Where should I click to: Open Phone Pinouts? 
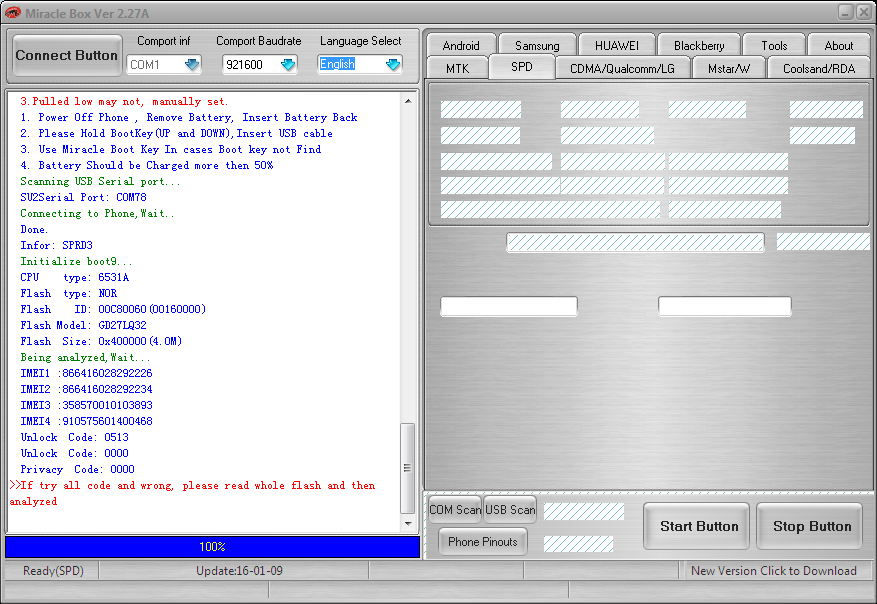point(483,542)
